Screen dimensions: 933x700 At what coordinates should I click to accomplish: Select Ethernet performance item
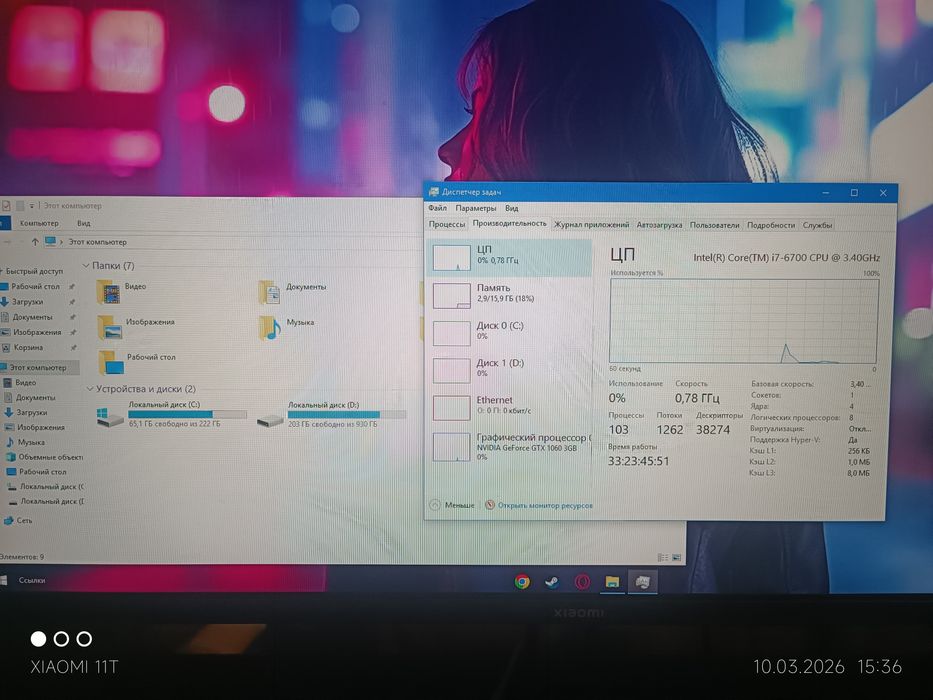click(x=509, y=406)
